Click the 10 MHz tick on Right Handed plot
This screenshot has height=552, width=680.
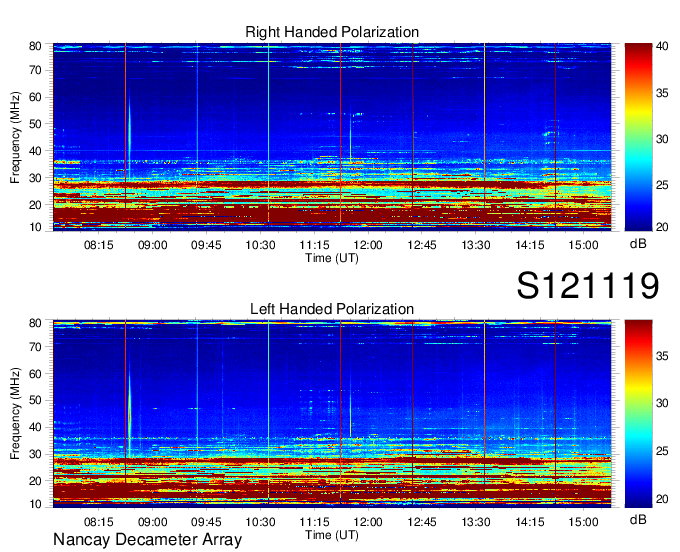pos(36,227)
